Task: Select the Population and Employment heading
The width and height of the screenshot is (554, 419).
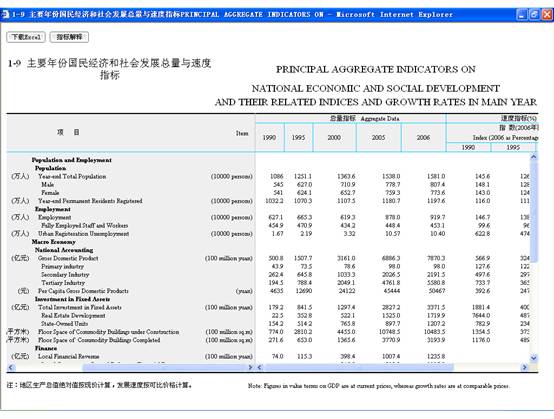Action: coord(71,160)
